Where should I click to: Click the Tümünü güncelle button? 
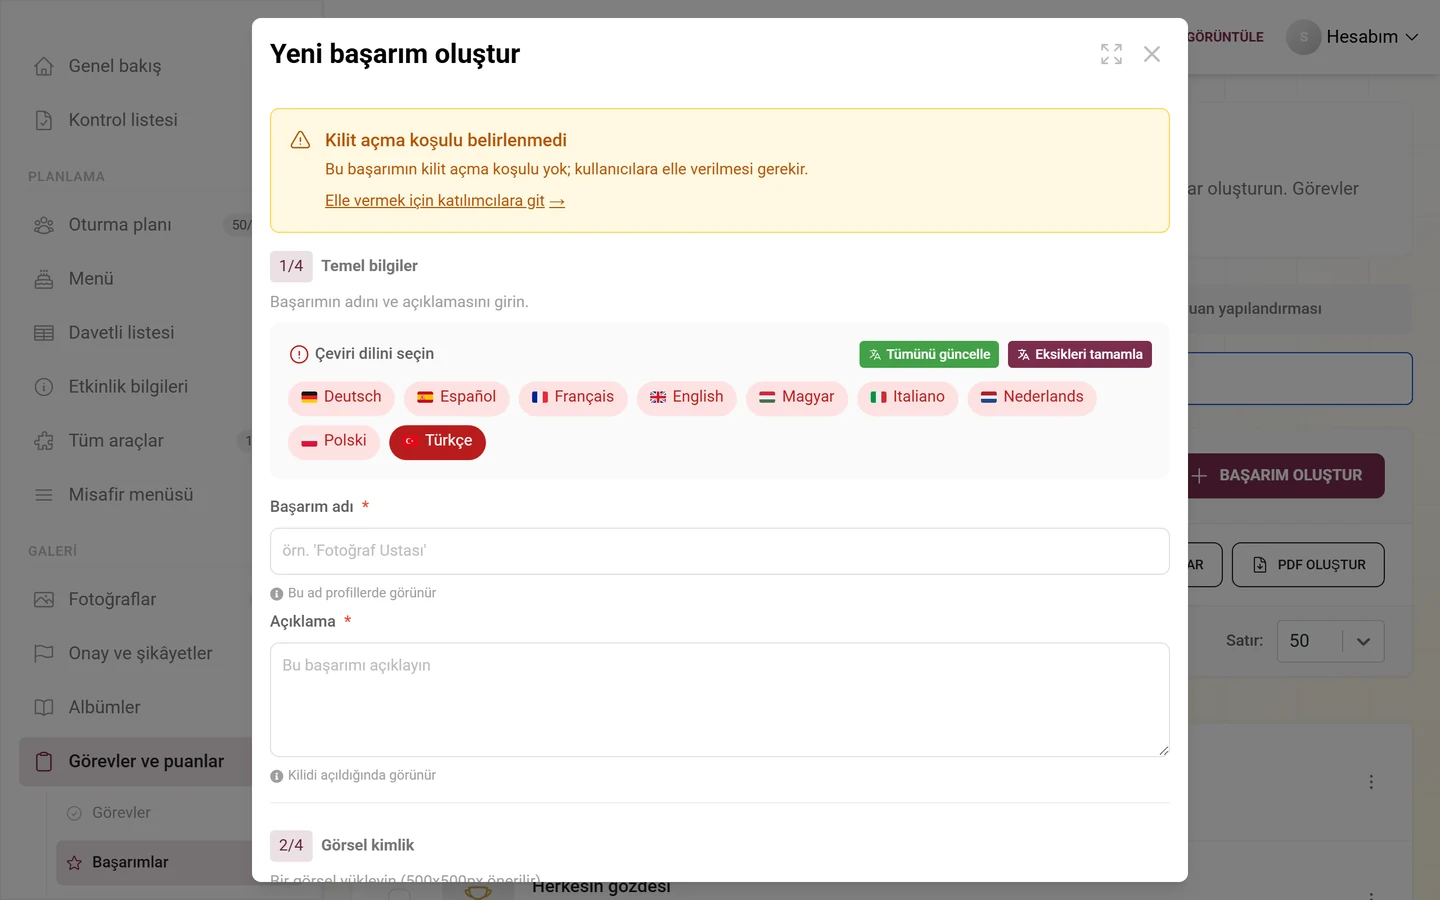(x=929, y=354)
